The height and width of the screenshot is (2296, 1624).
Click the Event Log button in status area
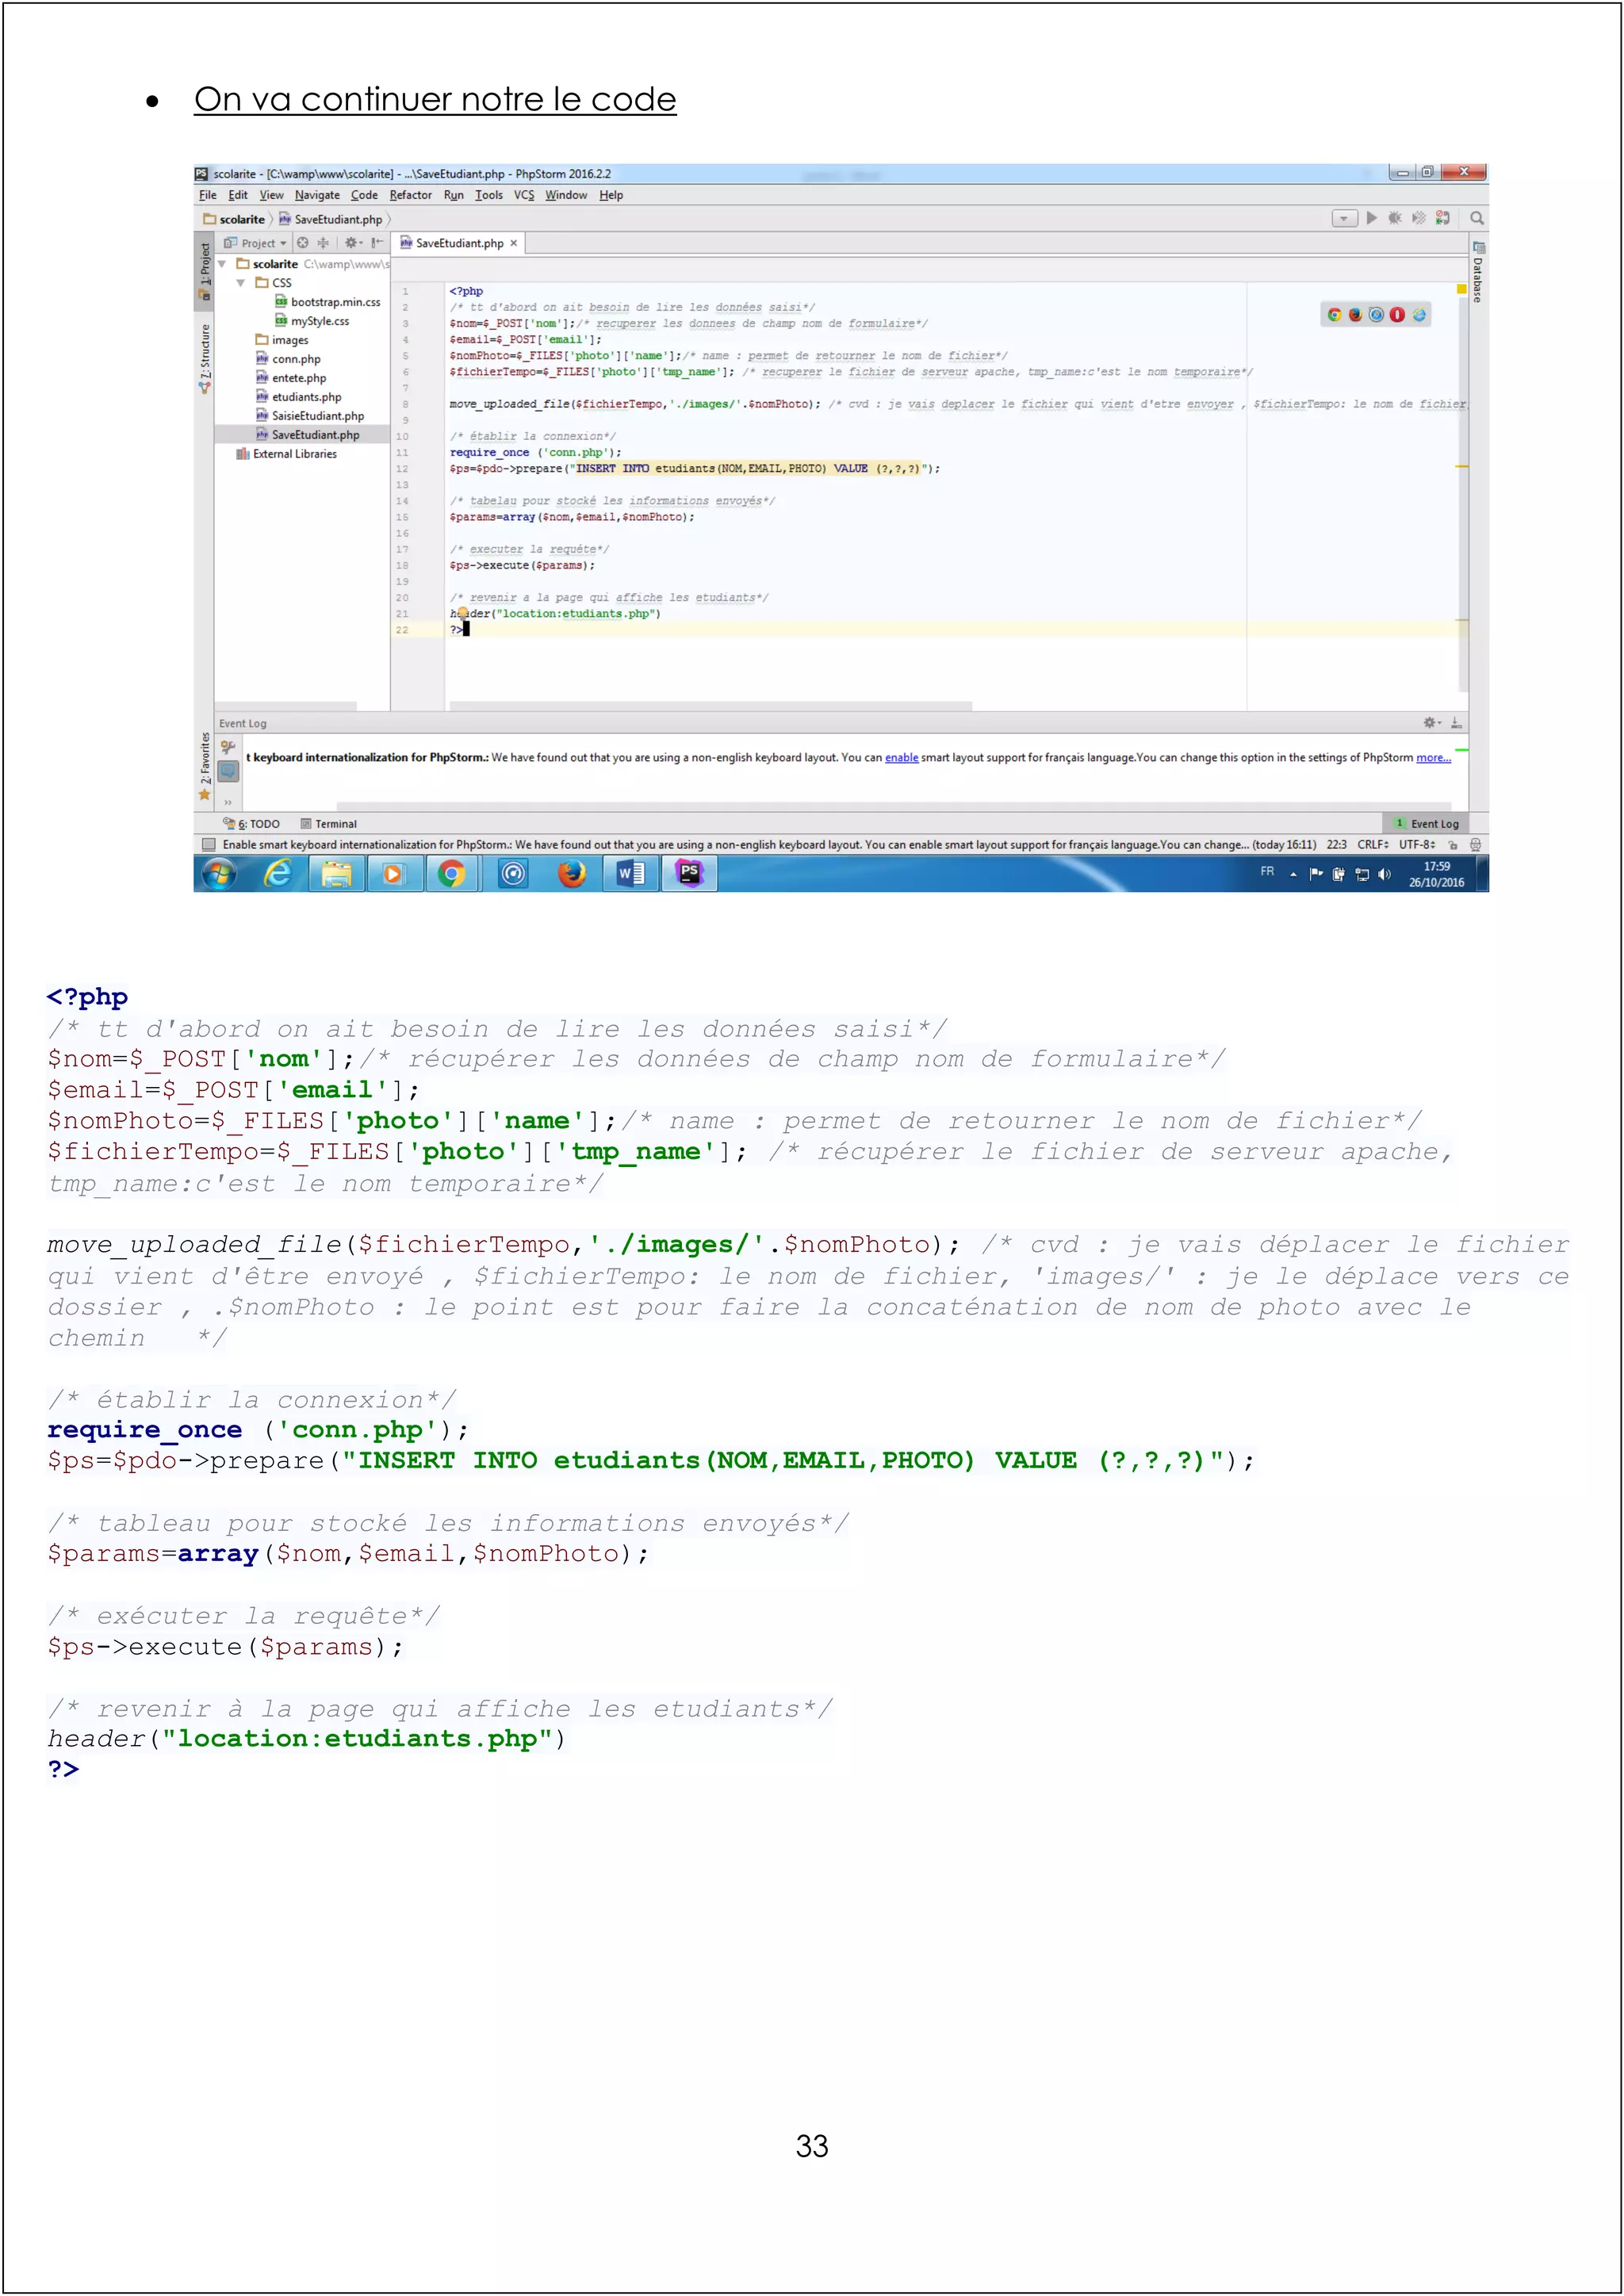1426,824
